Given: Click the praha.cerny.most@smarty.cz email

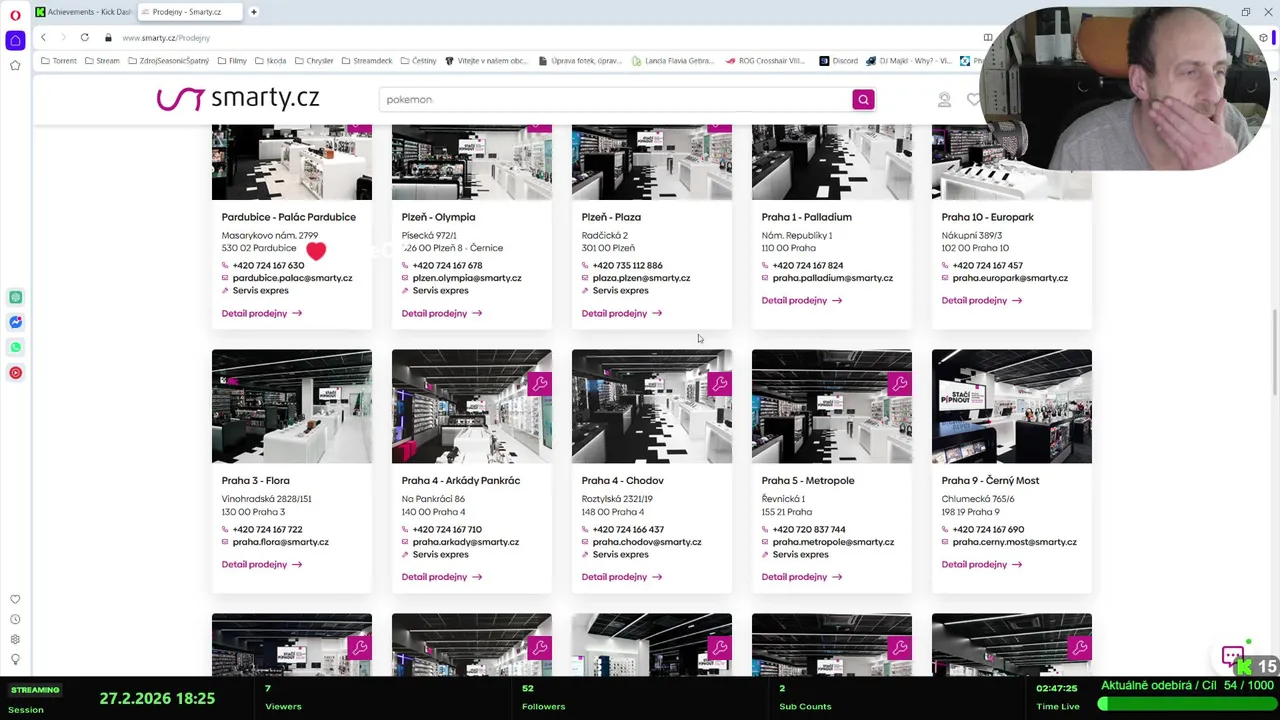Looking at the screenshot, I should 1014,542.
